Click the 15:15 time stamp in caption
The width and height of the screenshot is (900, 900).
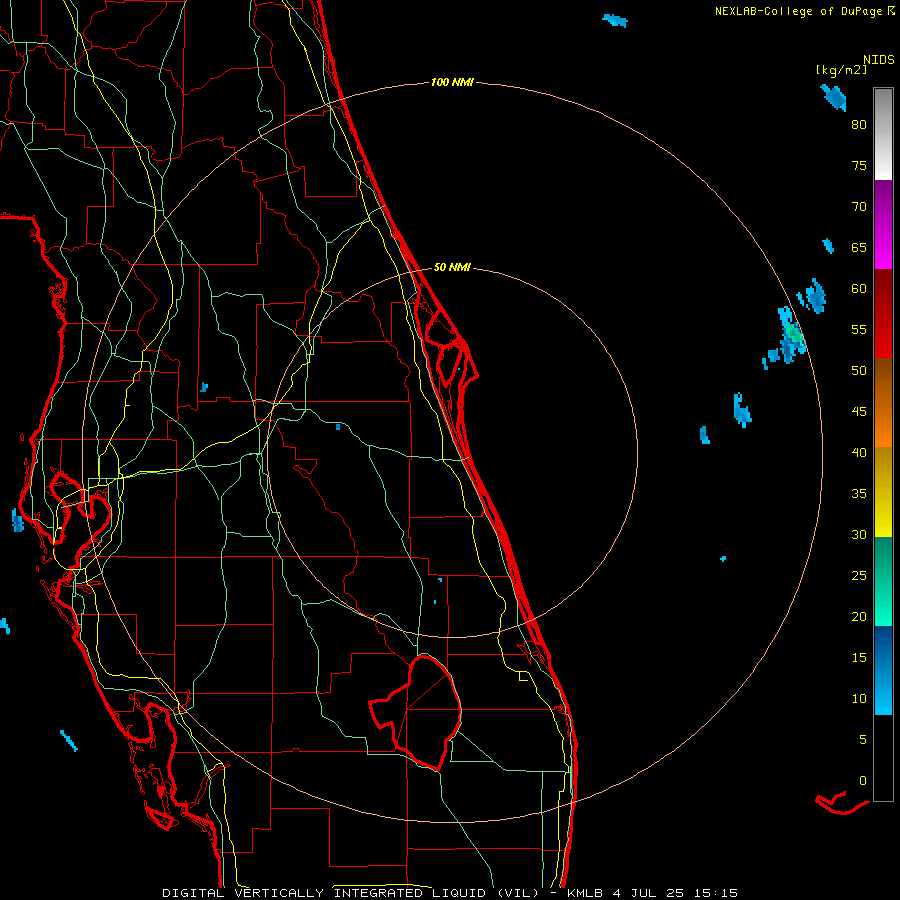715,893
